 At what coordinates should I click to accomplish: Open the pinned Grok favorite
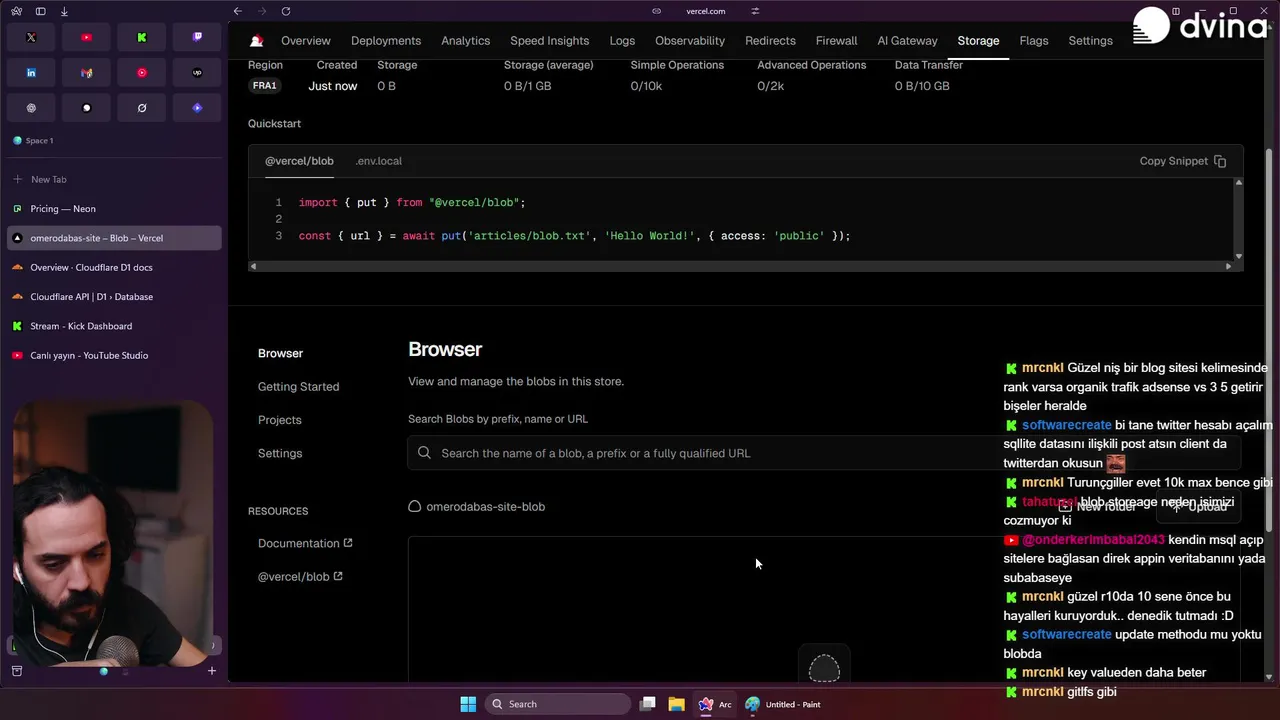pyautogui.click(x=142, y=108)
